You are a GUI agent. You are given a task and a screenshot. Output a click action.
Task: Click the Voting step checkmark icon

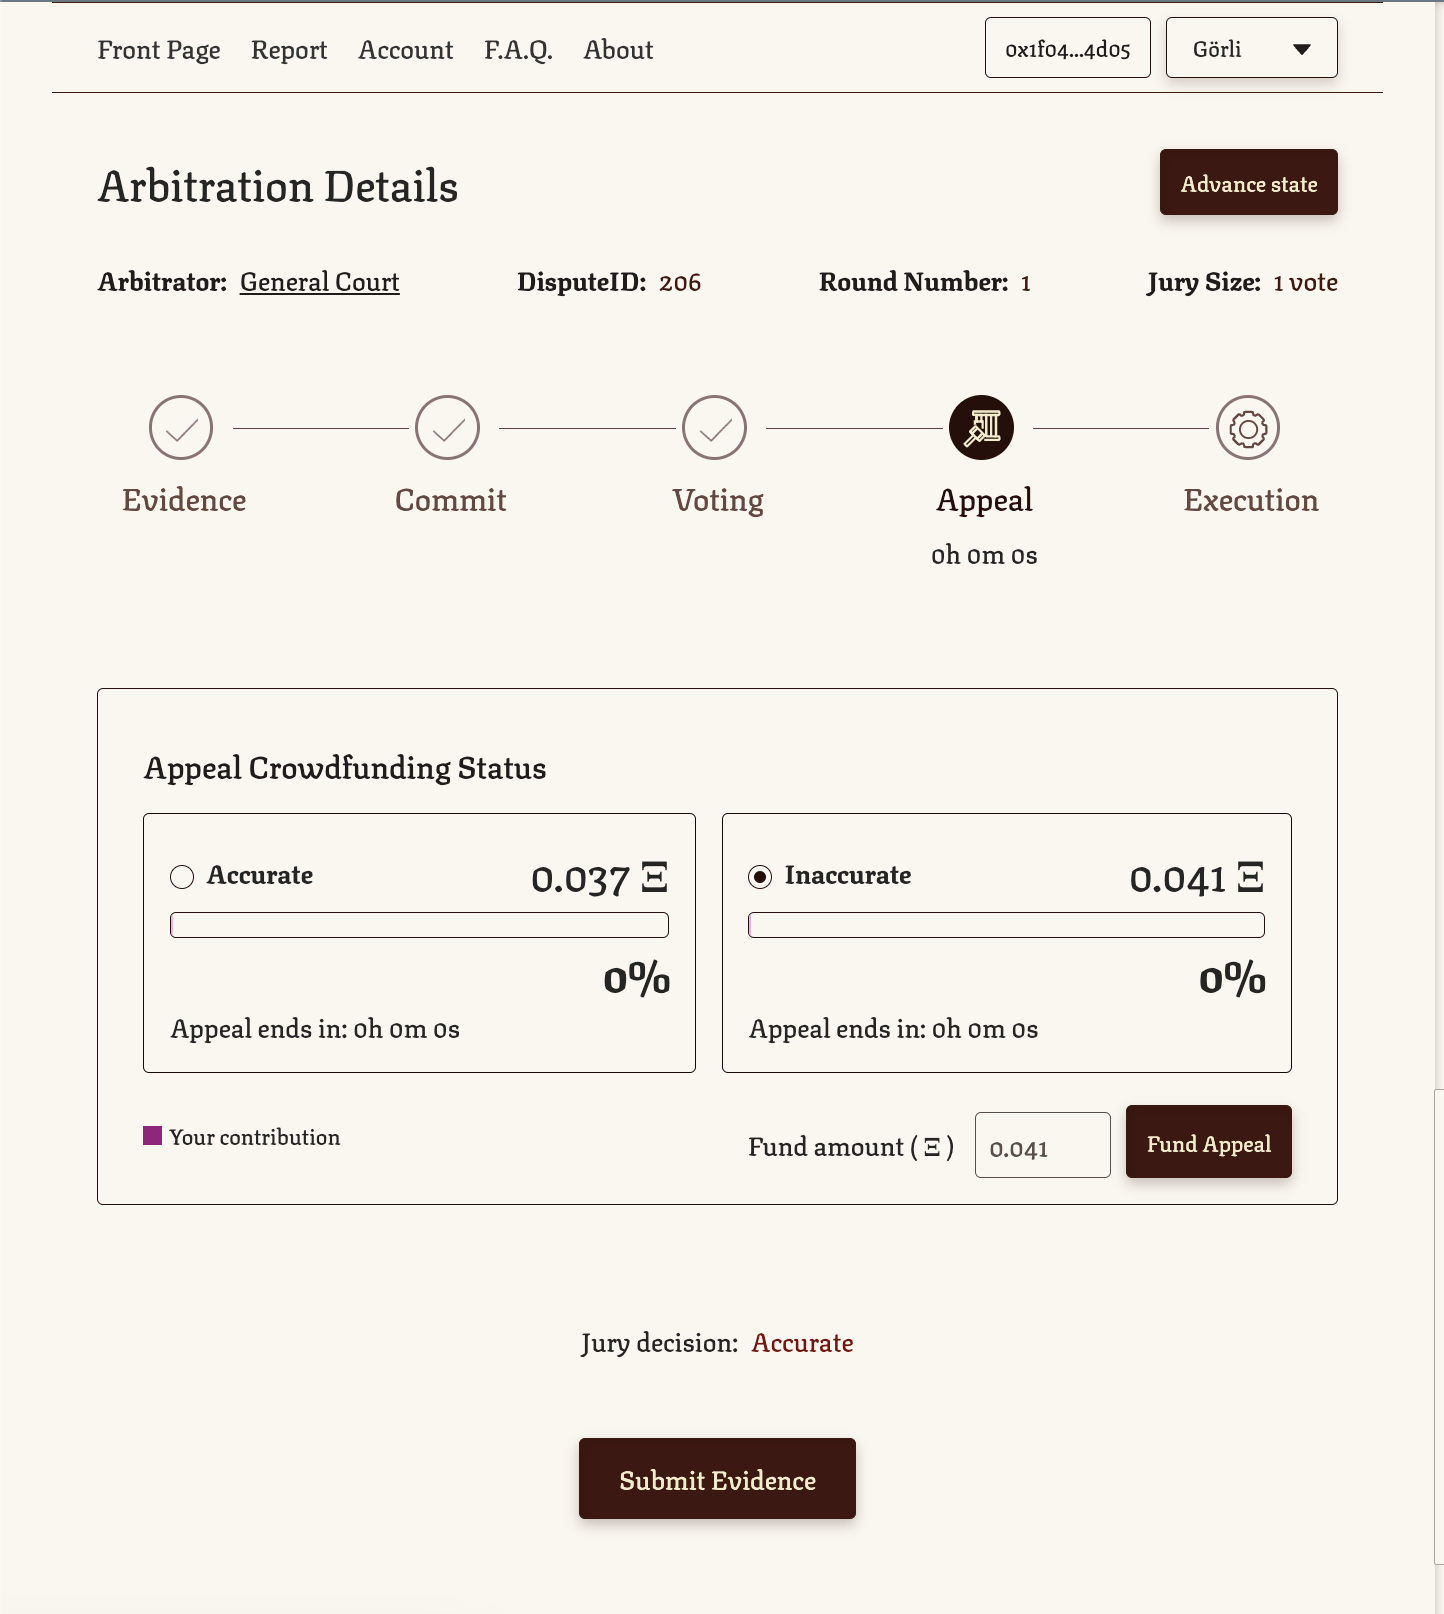[x=715, y=427]
